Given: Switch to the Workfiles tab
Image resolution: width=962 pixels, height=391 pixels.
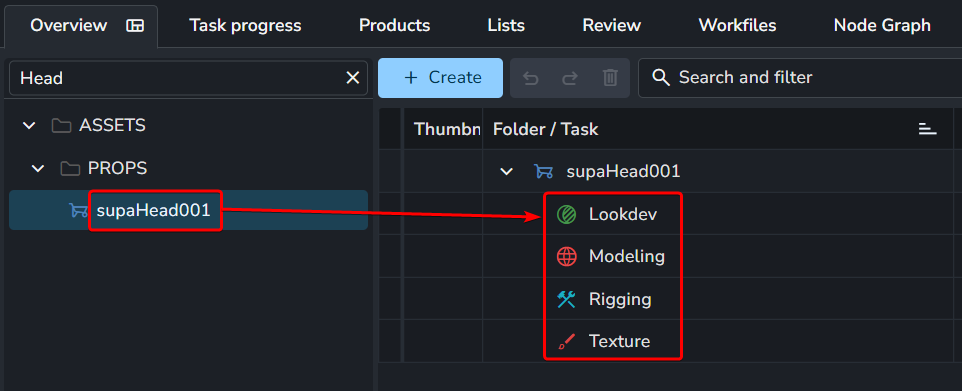Looking at the screenshot, I should pos(737,26).
